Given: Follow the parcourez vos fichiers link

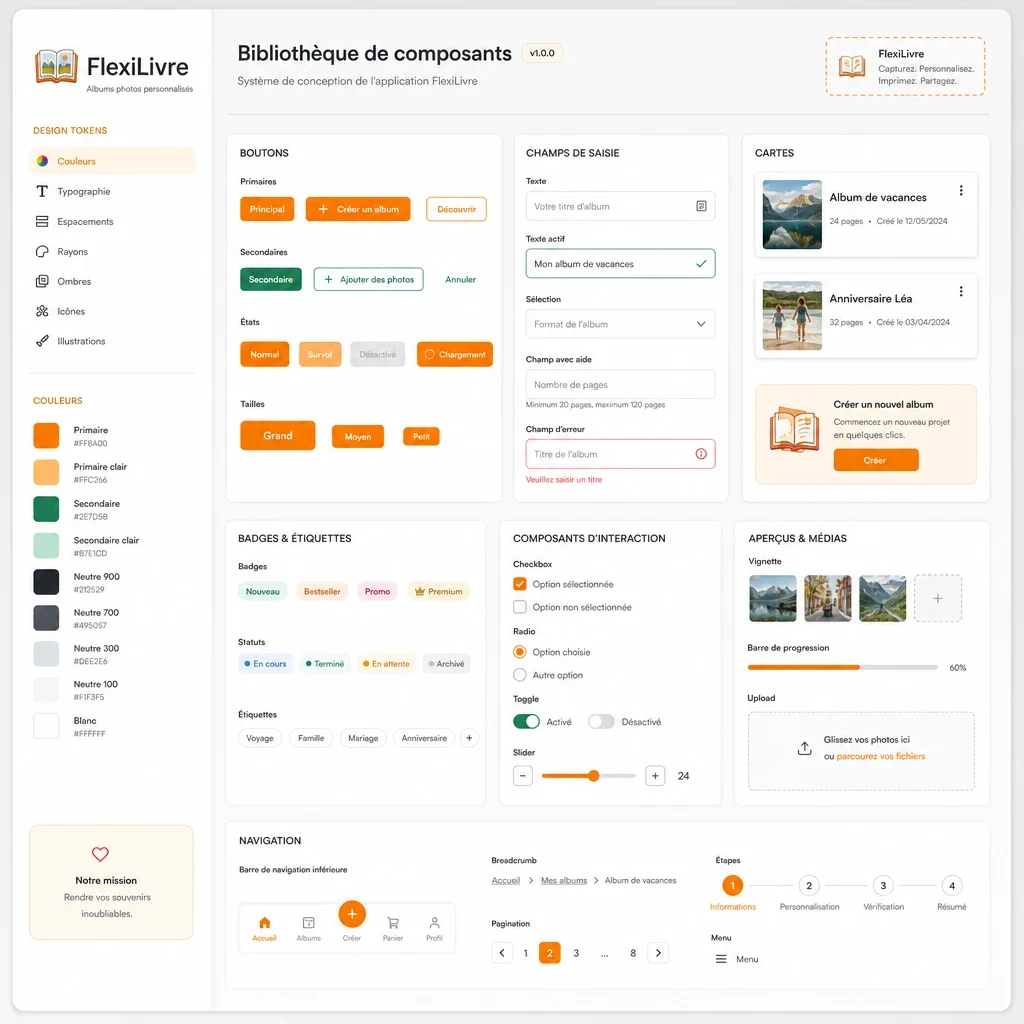Looking at the screenshot, I should [x=881, y=756].
